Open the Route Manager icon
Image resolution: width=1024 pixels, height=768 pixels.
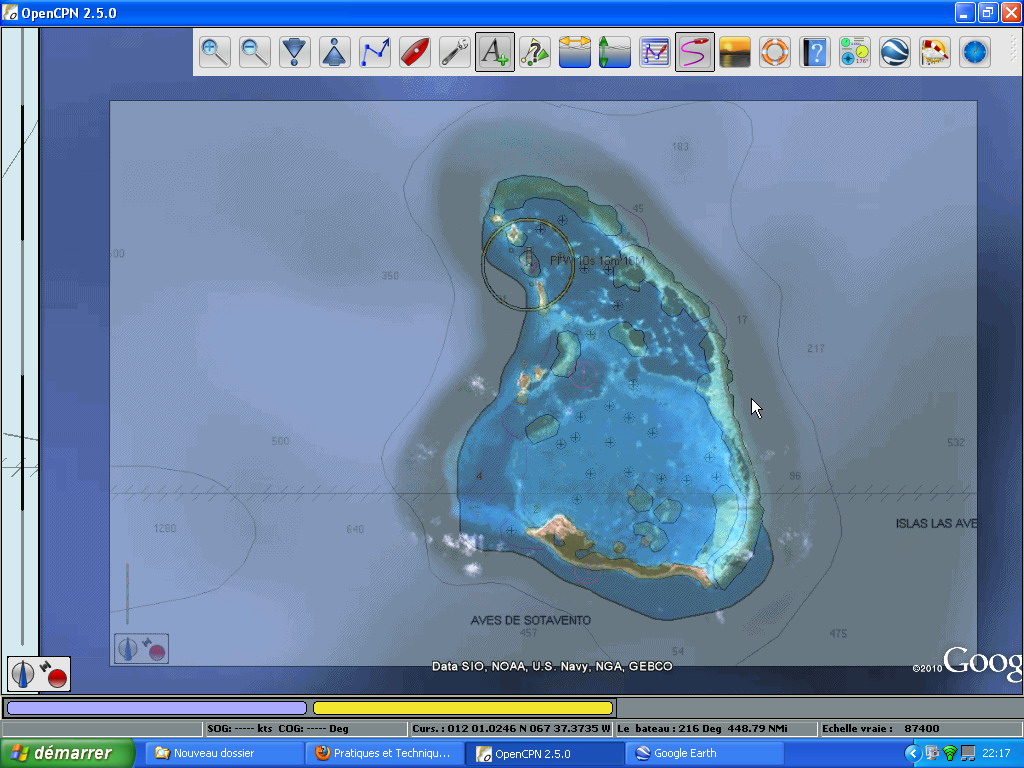point(655,51)
